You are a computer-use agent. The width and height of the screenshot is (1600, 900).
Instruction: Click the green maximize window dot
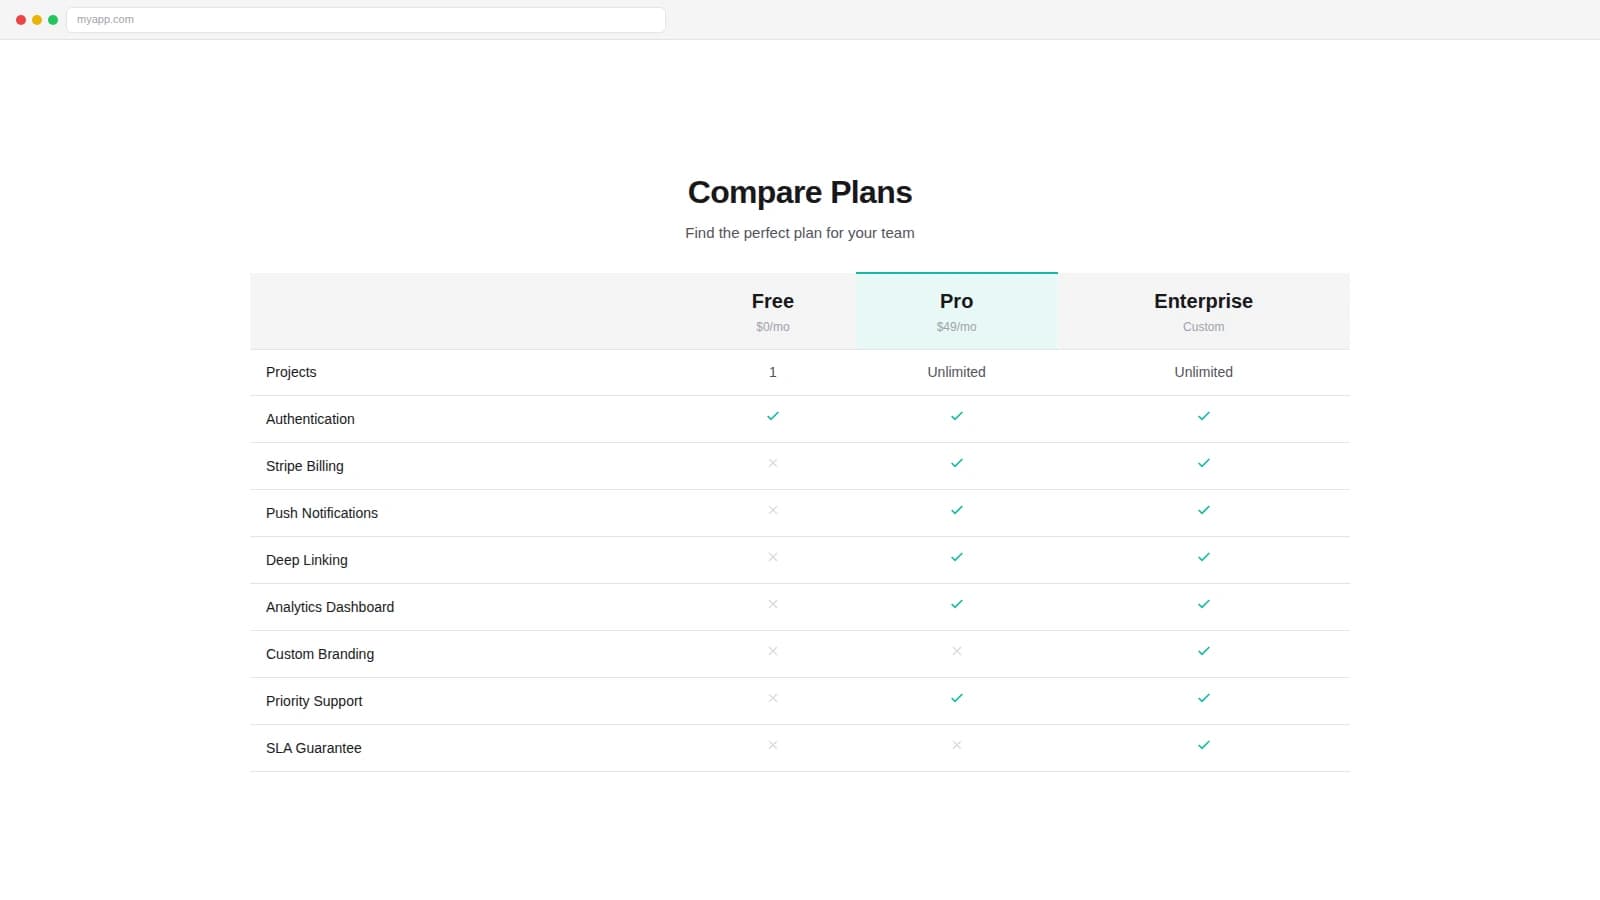(x=53, y=20)
